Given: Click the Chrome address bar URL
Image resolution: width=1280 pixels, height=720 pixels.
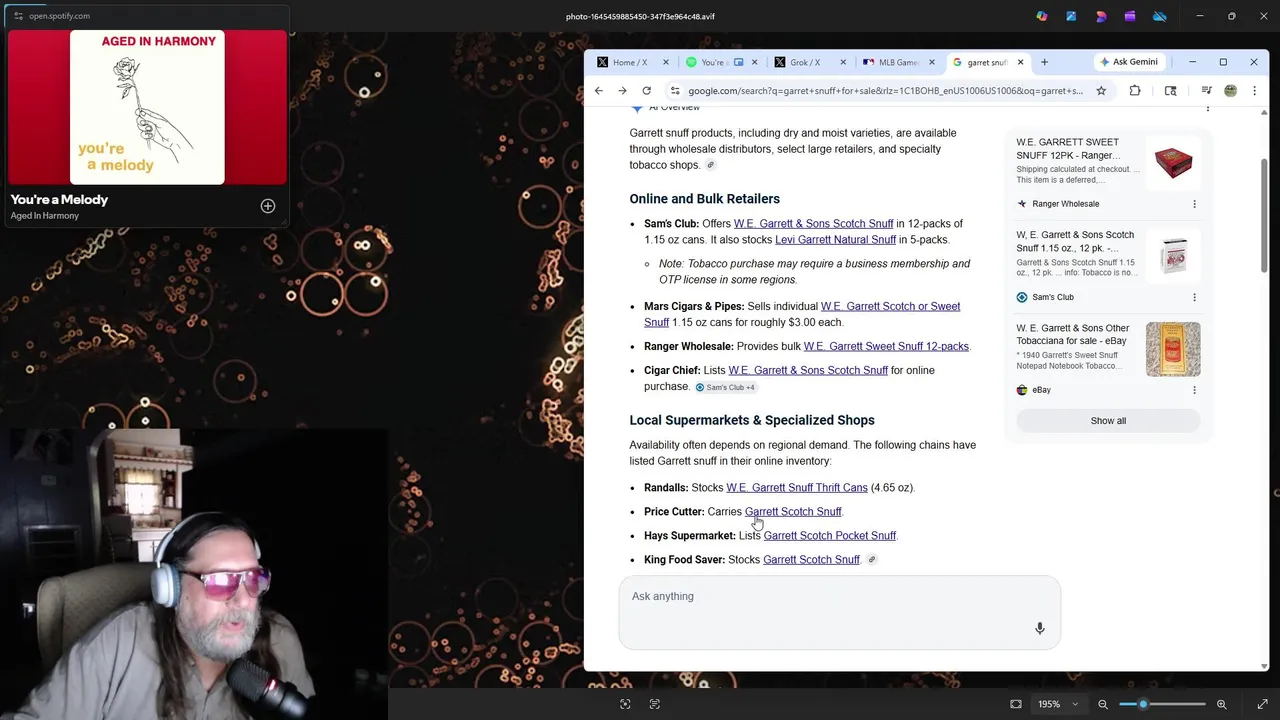Looking at the screenshot, I should pyautogui.click(x=885, y=91).
